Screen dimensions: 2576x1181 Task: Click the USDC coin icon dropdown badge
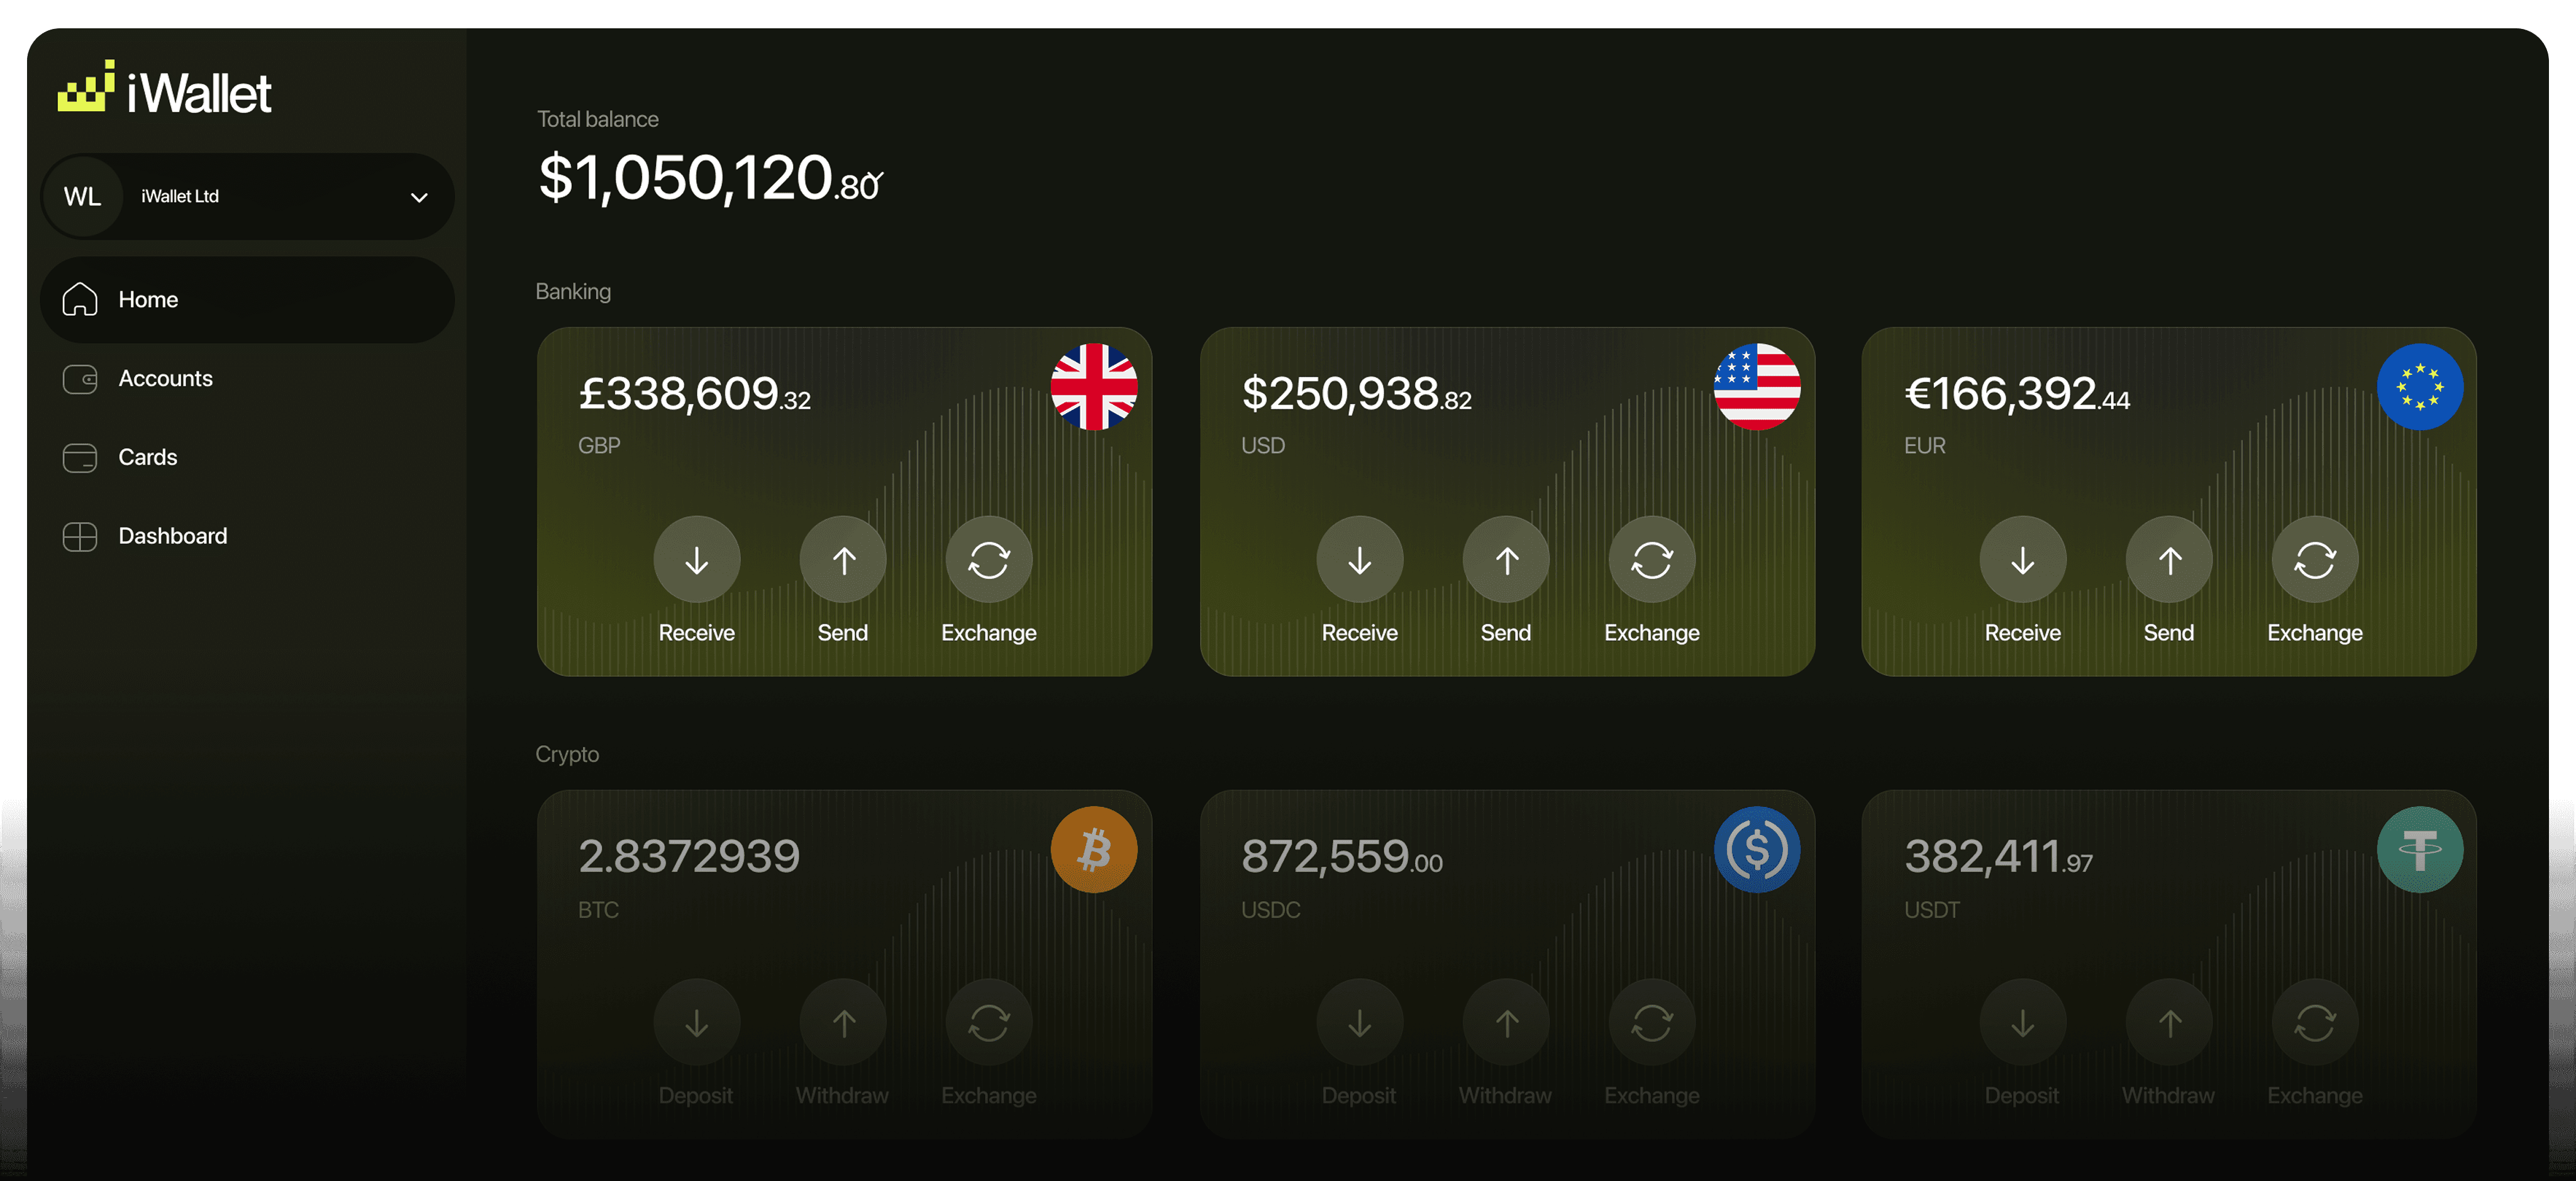(1757, 848)
